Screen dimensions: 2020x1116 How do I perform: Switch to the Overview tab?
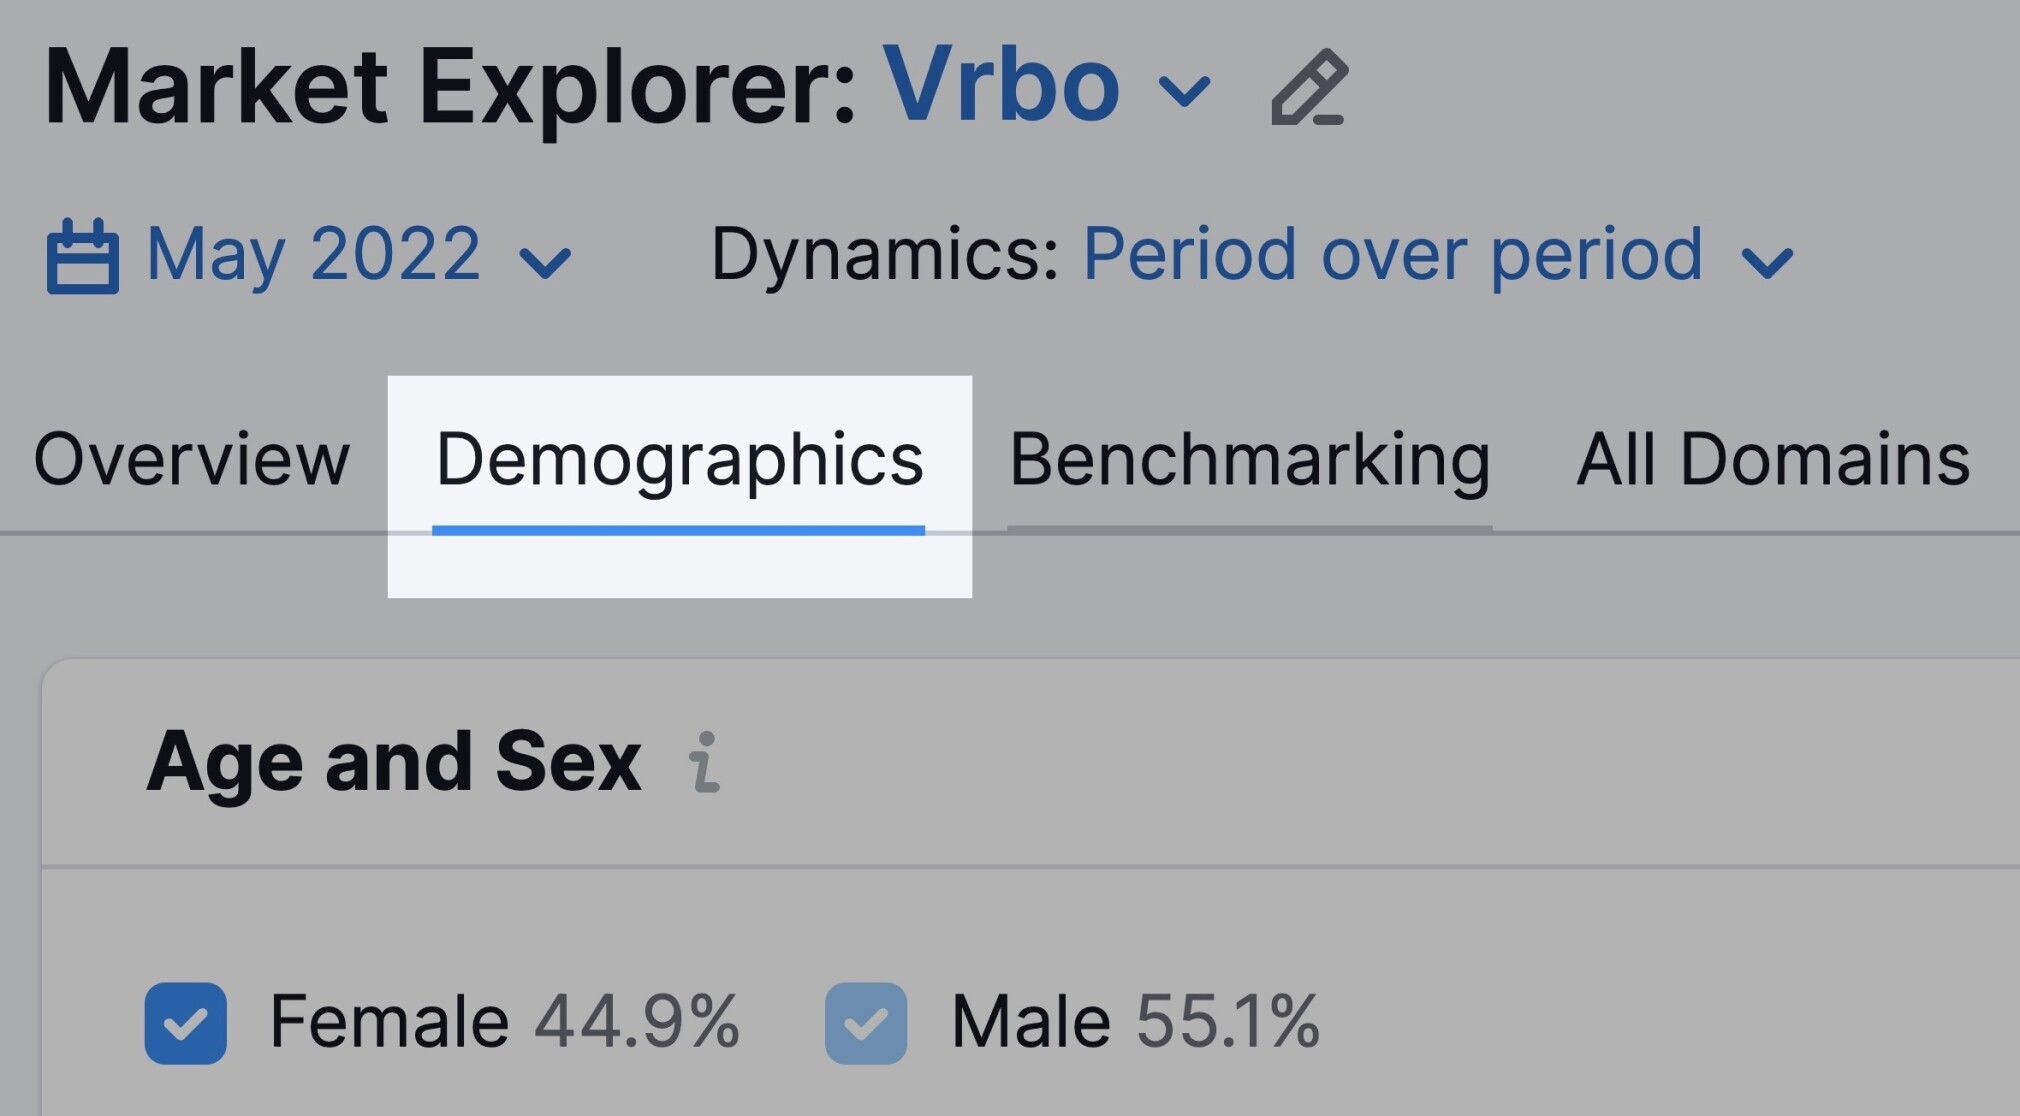point(192,459)
